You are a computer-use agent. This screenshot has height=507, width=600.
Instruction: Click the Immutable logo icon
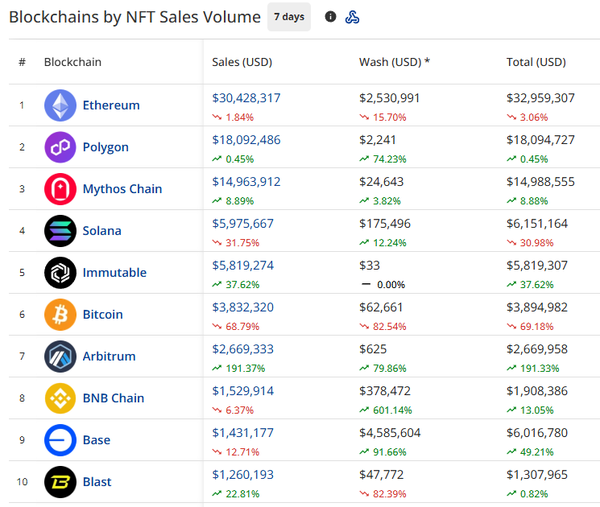pos(60,273)
